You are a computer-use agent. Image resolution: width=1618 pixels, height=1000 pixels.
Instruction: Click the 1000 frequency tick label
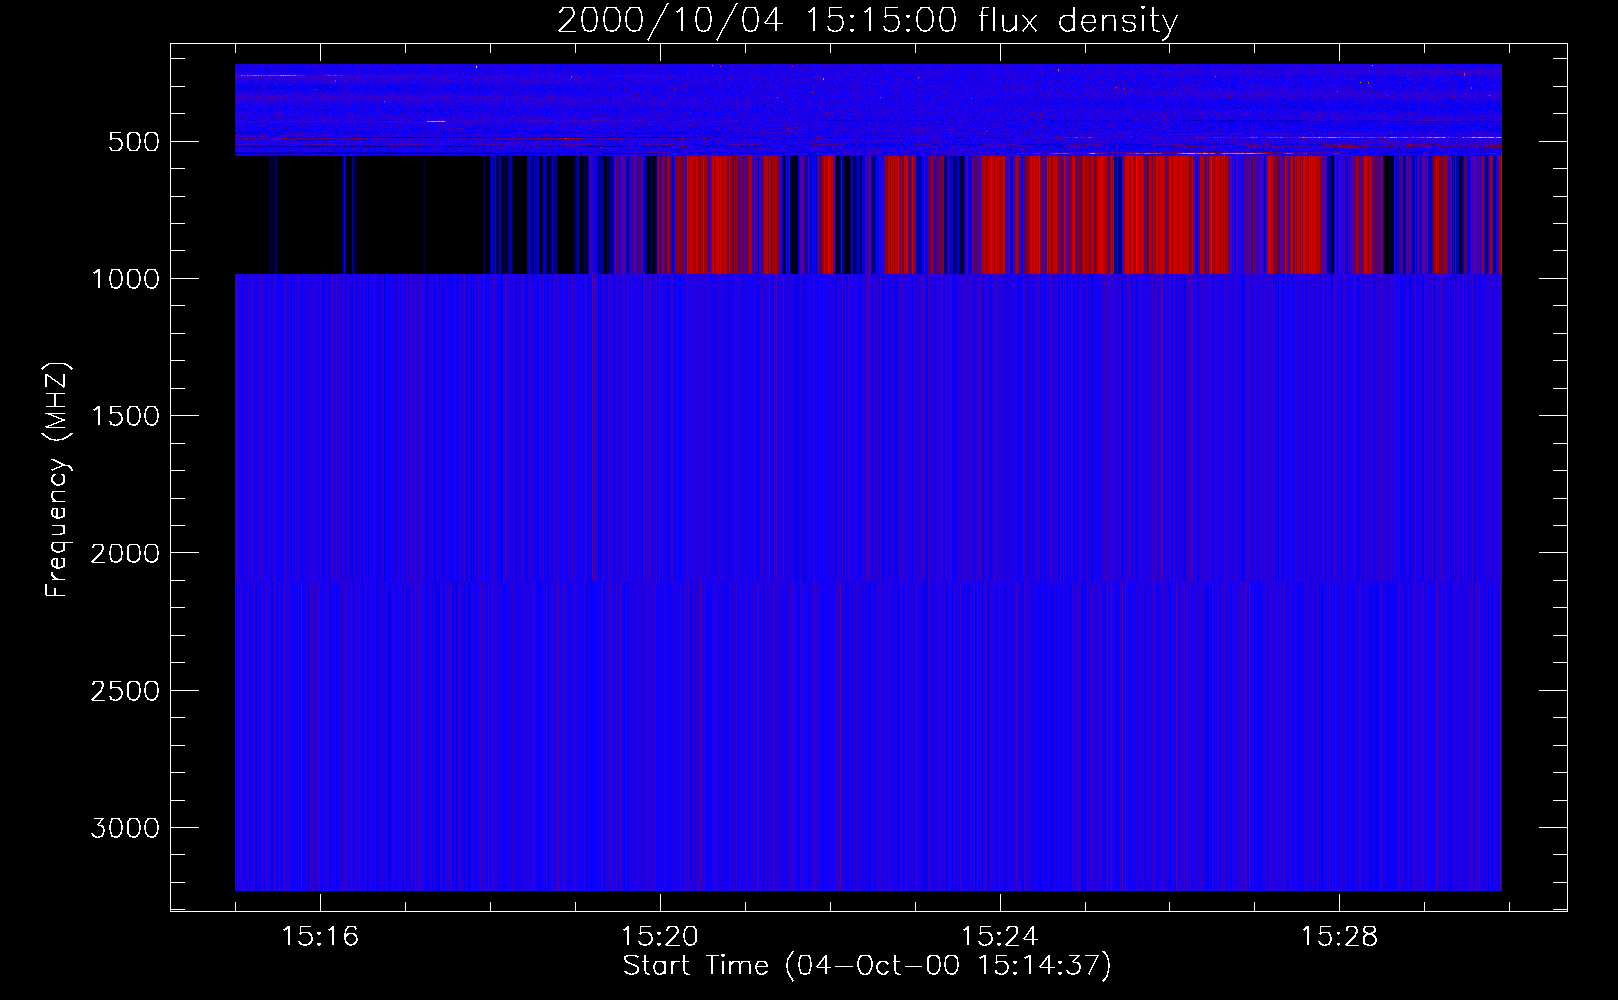click(x=125, y=279)
